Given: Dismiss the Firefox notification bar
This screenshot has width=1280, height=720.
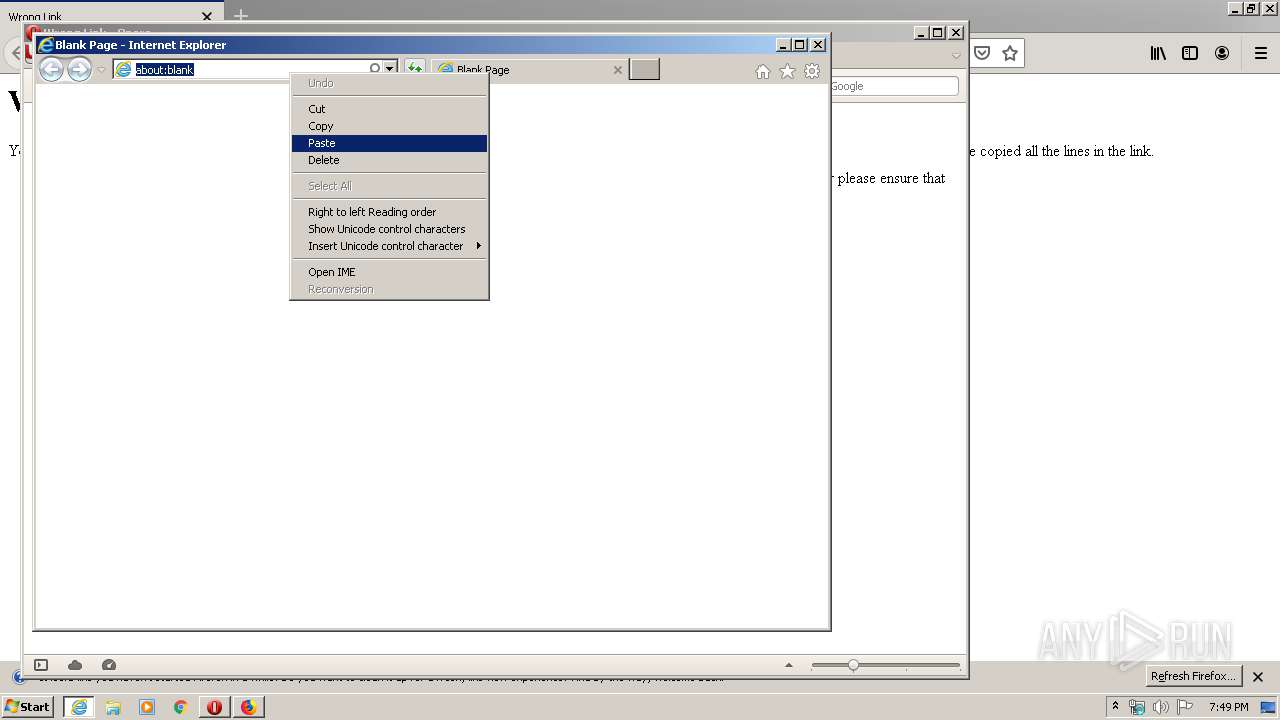Looking at the screenshot, I should click(1258, 677).
